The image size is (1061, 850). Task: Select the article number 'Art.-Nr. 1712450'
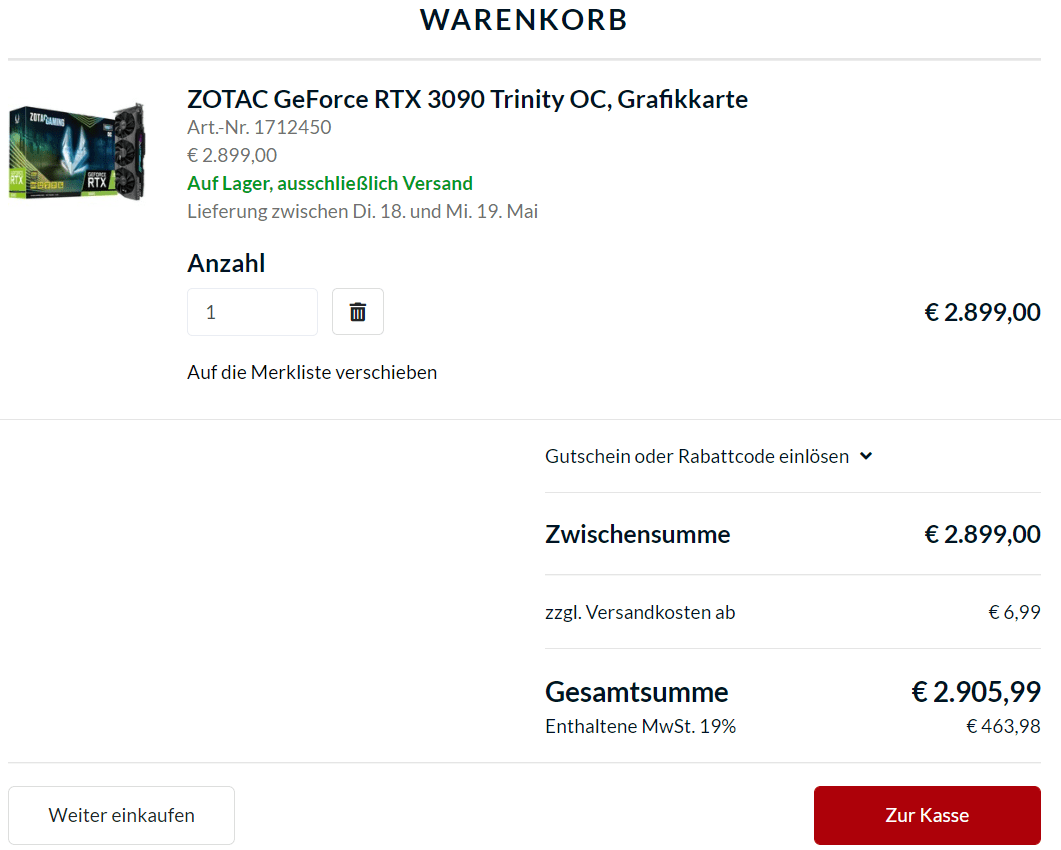tap(259, 127)
